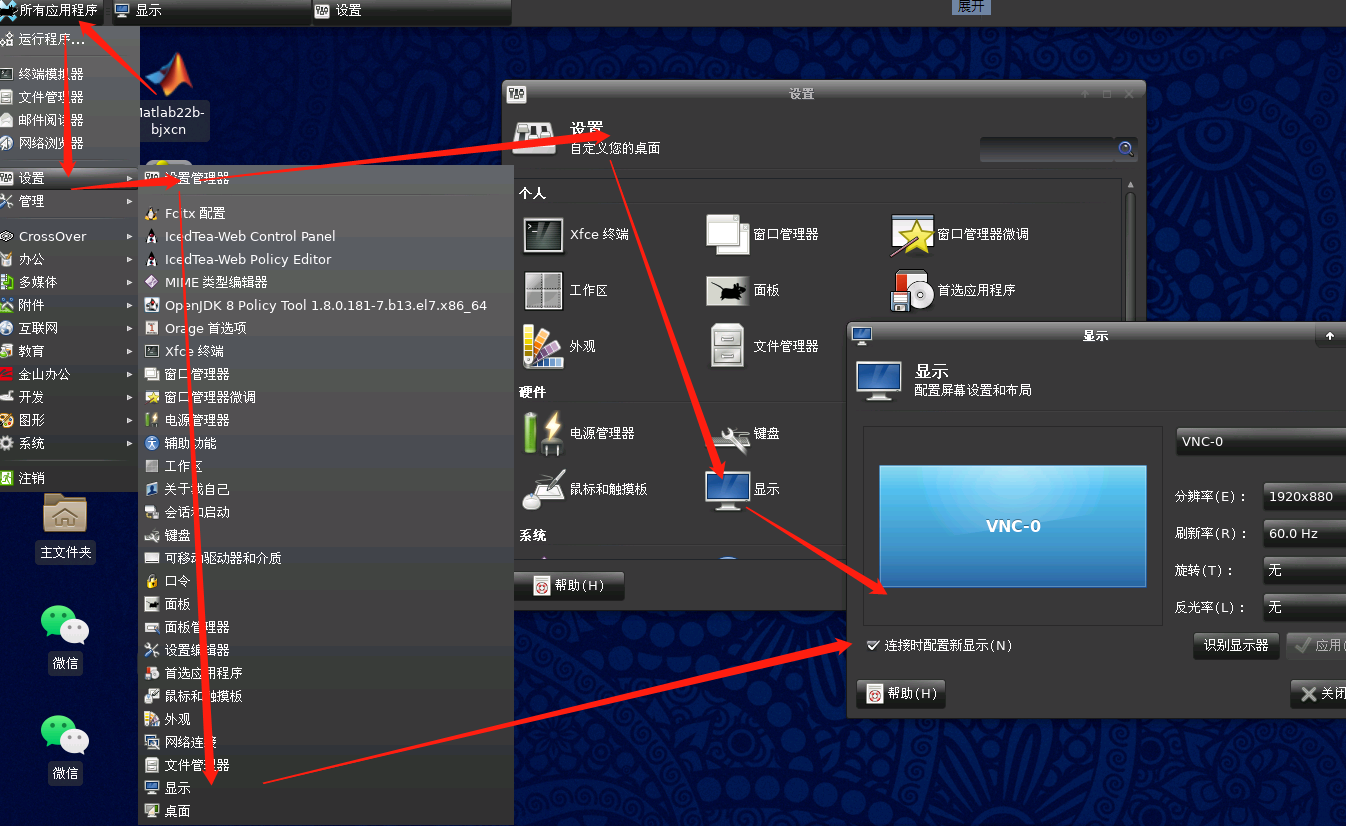This screenshot has height=826, width=1346.
Task: Open the Xfce 终端 settings icon
Action: [543, 234]
